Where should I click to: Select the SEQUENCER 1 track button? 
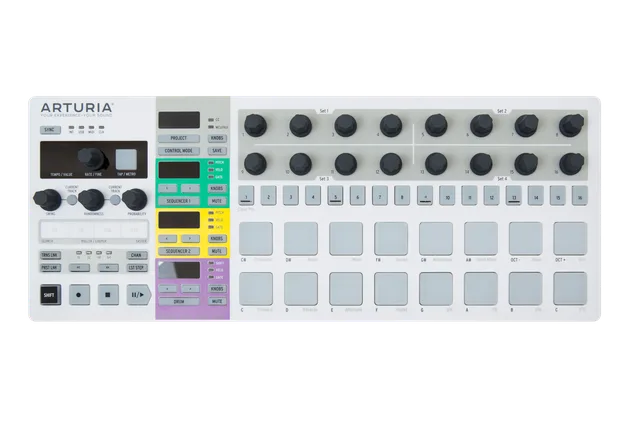[x=179, y=201]
